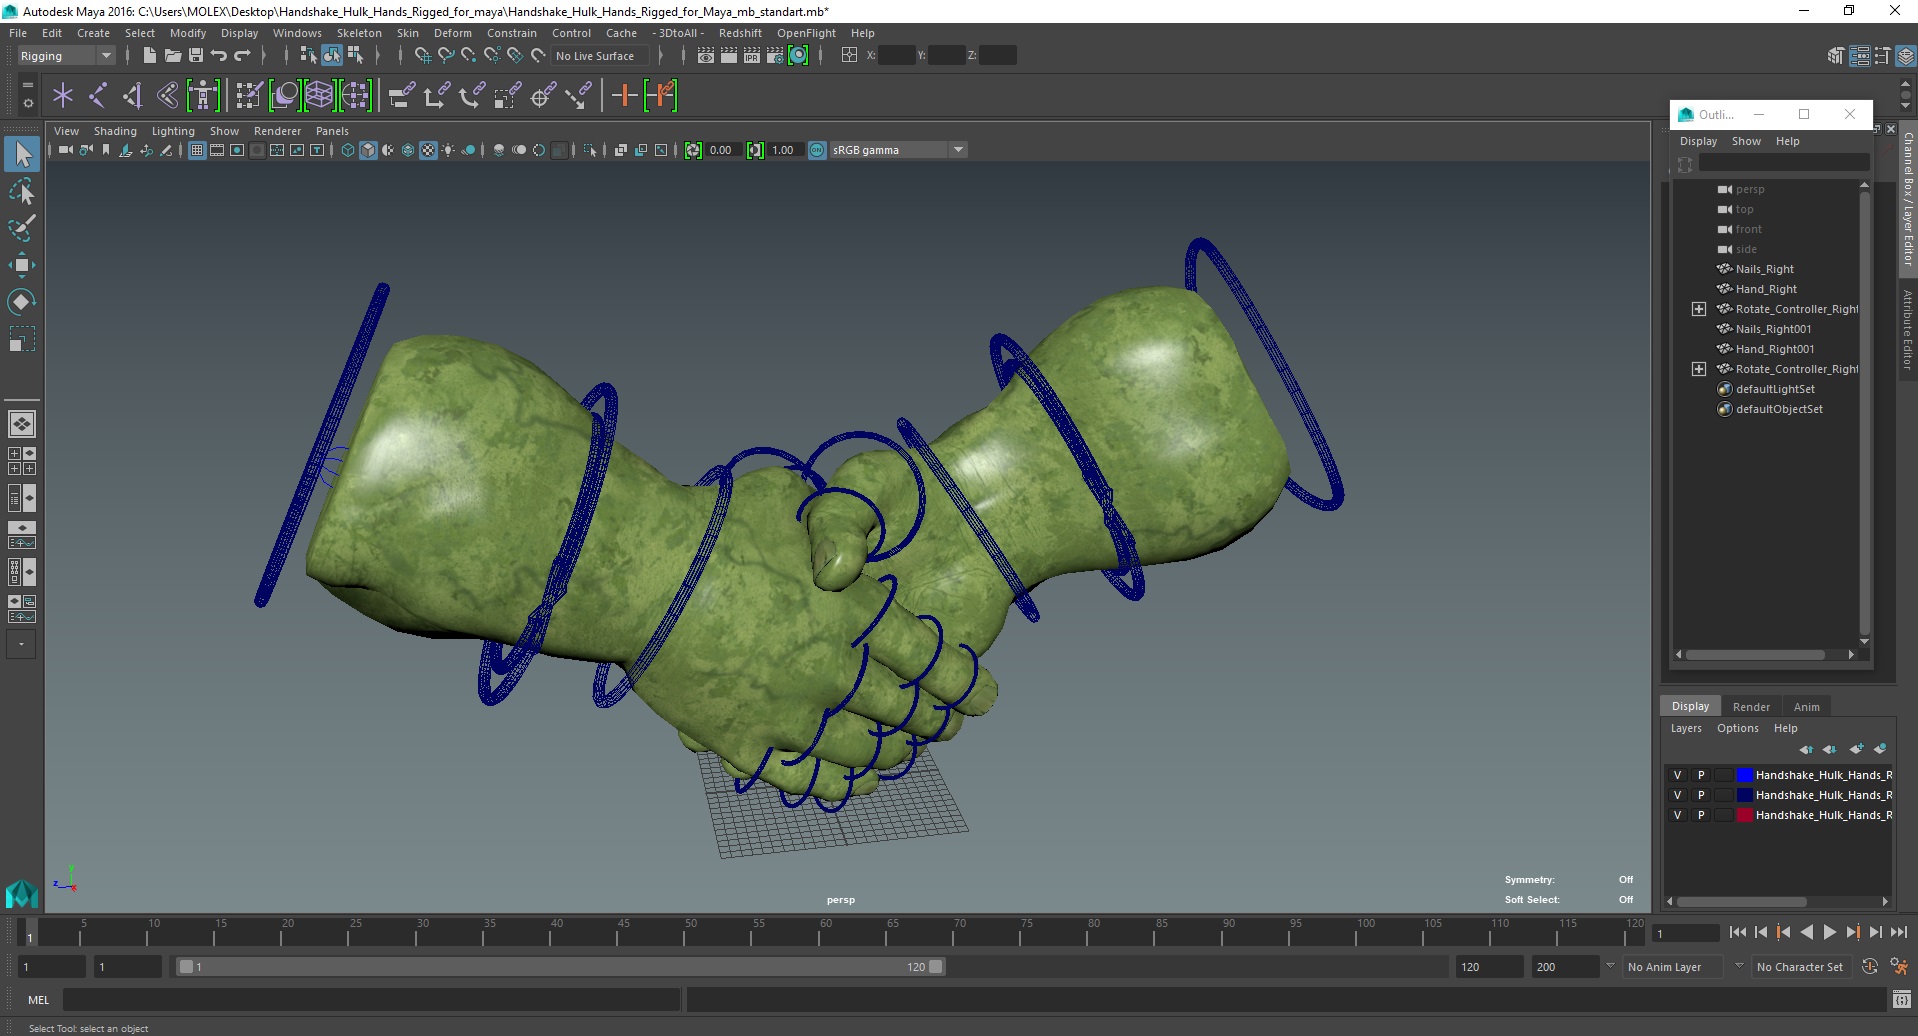Click the Lattice deformer shelf icon

pos(319,96)
